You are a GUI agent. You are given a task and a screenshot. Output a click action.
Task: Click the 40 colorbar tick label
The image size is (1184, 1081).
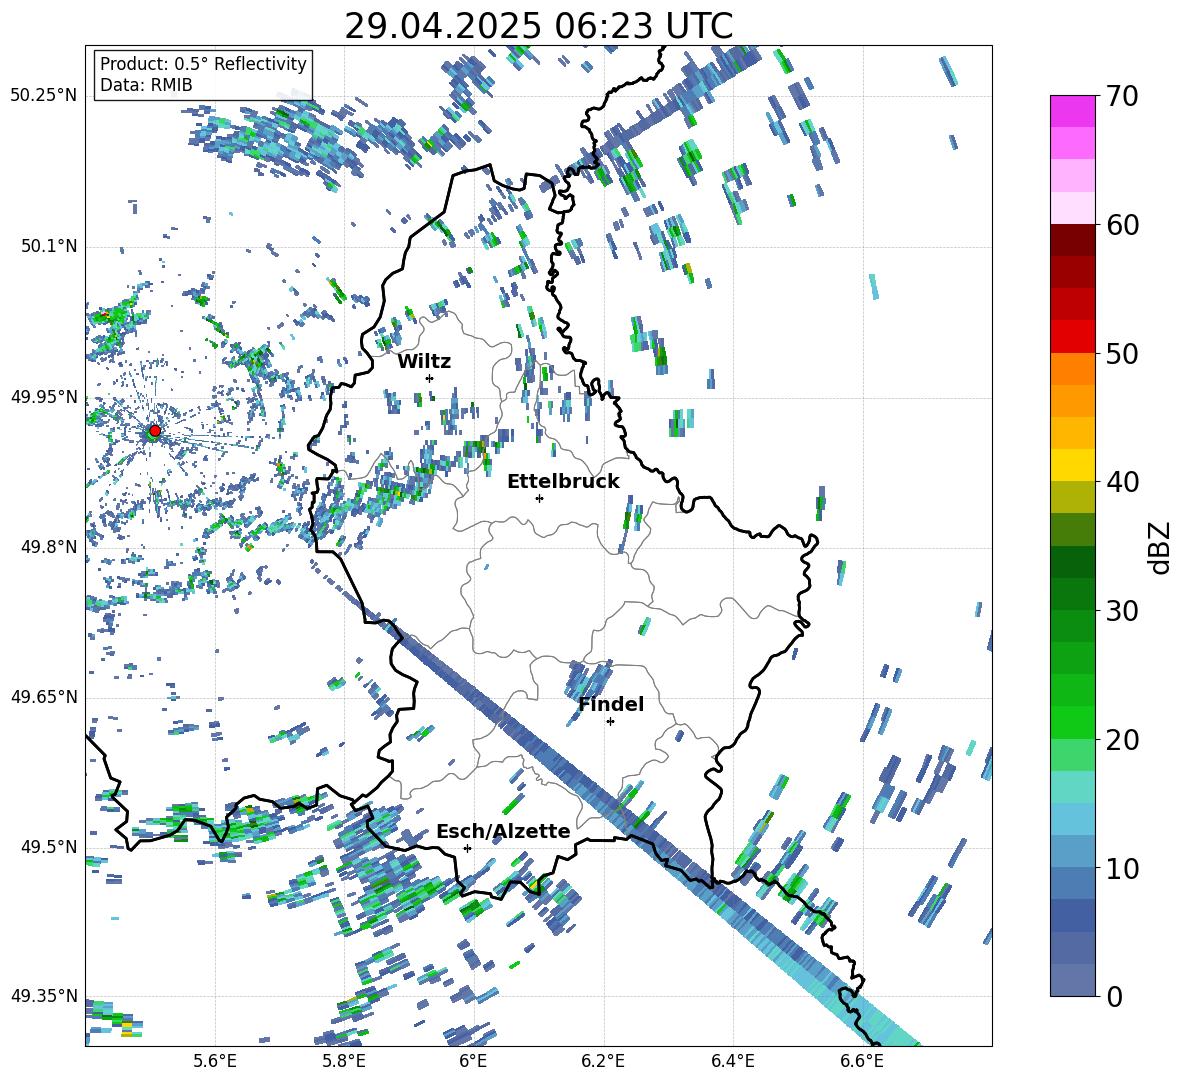pyautogui.click(x=1122, y=482)
